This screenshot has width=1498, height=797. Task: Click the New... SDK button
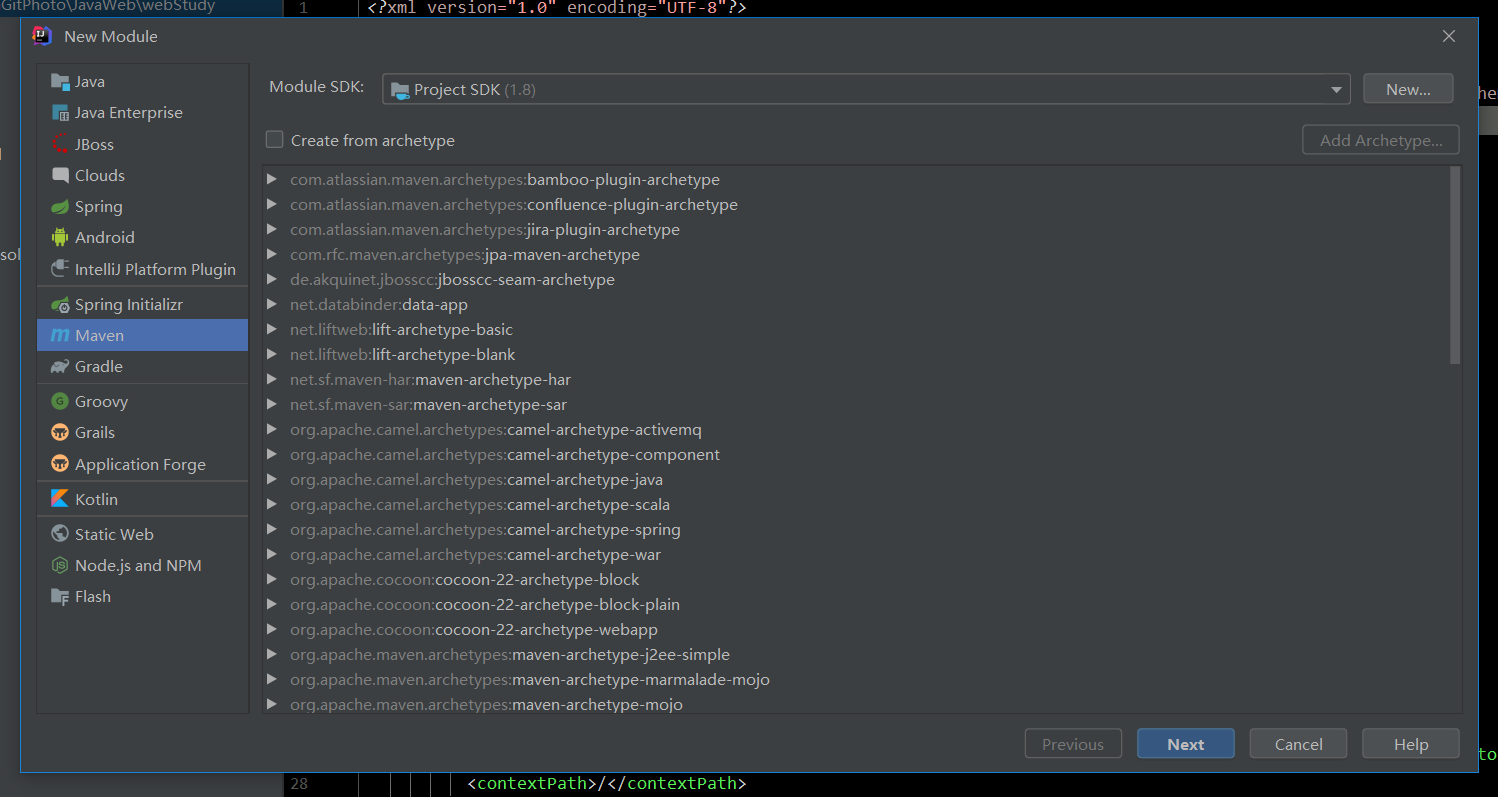pos(1408,89)
